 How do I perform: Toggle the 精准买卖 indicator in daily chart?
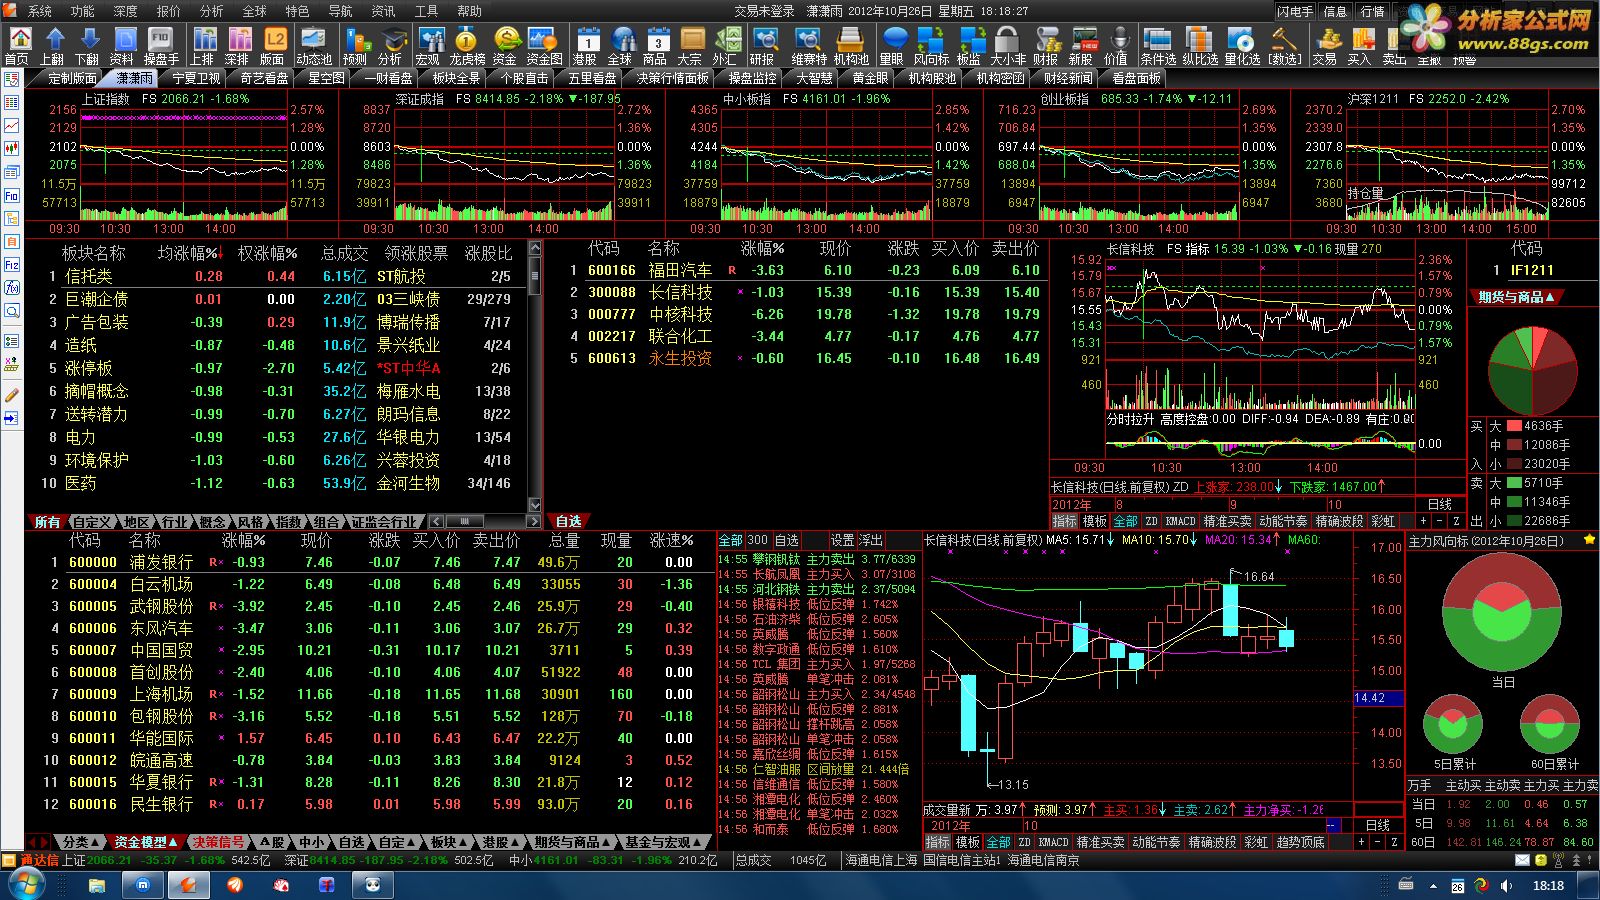[1227, 521]
